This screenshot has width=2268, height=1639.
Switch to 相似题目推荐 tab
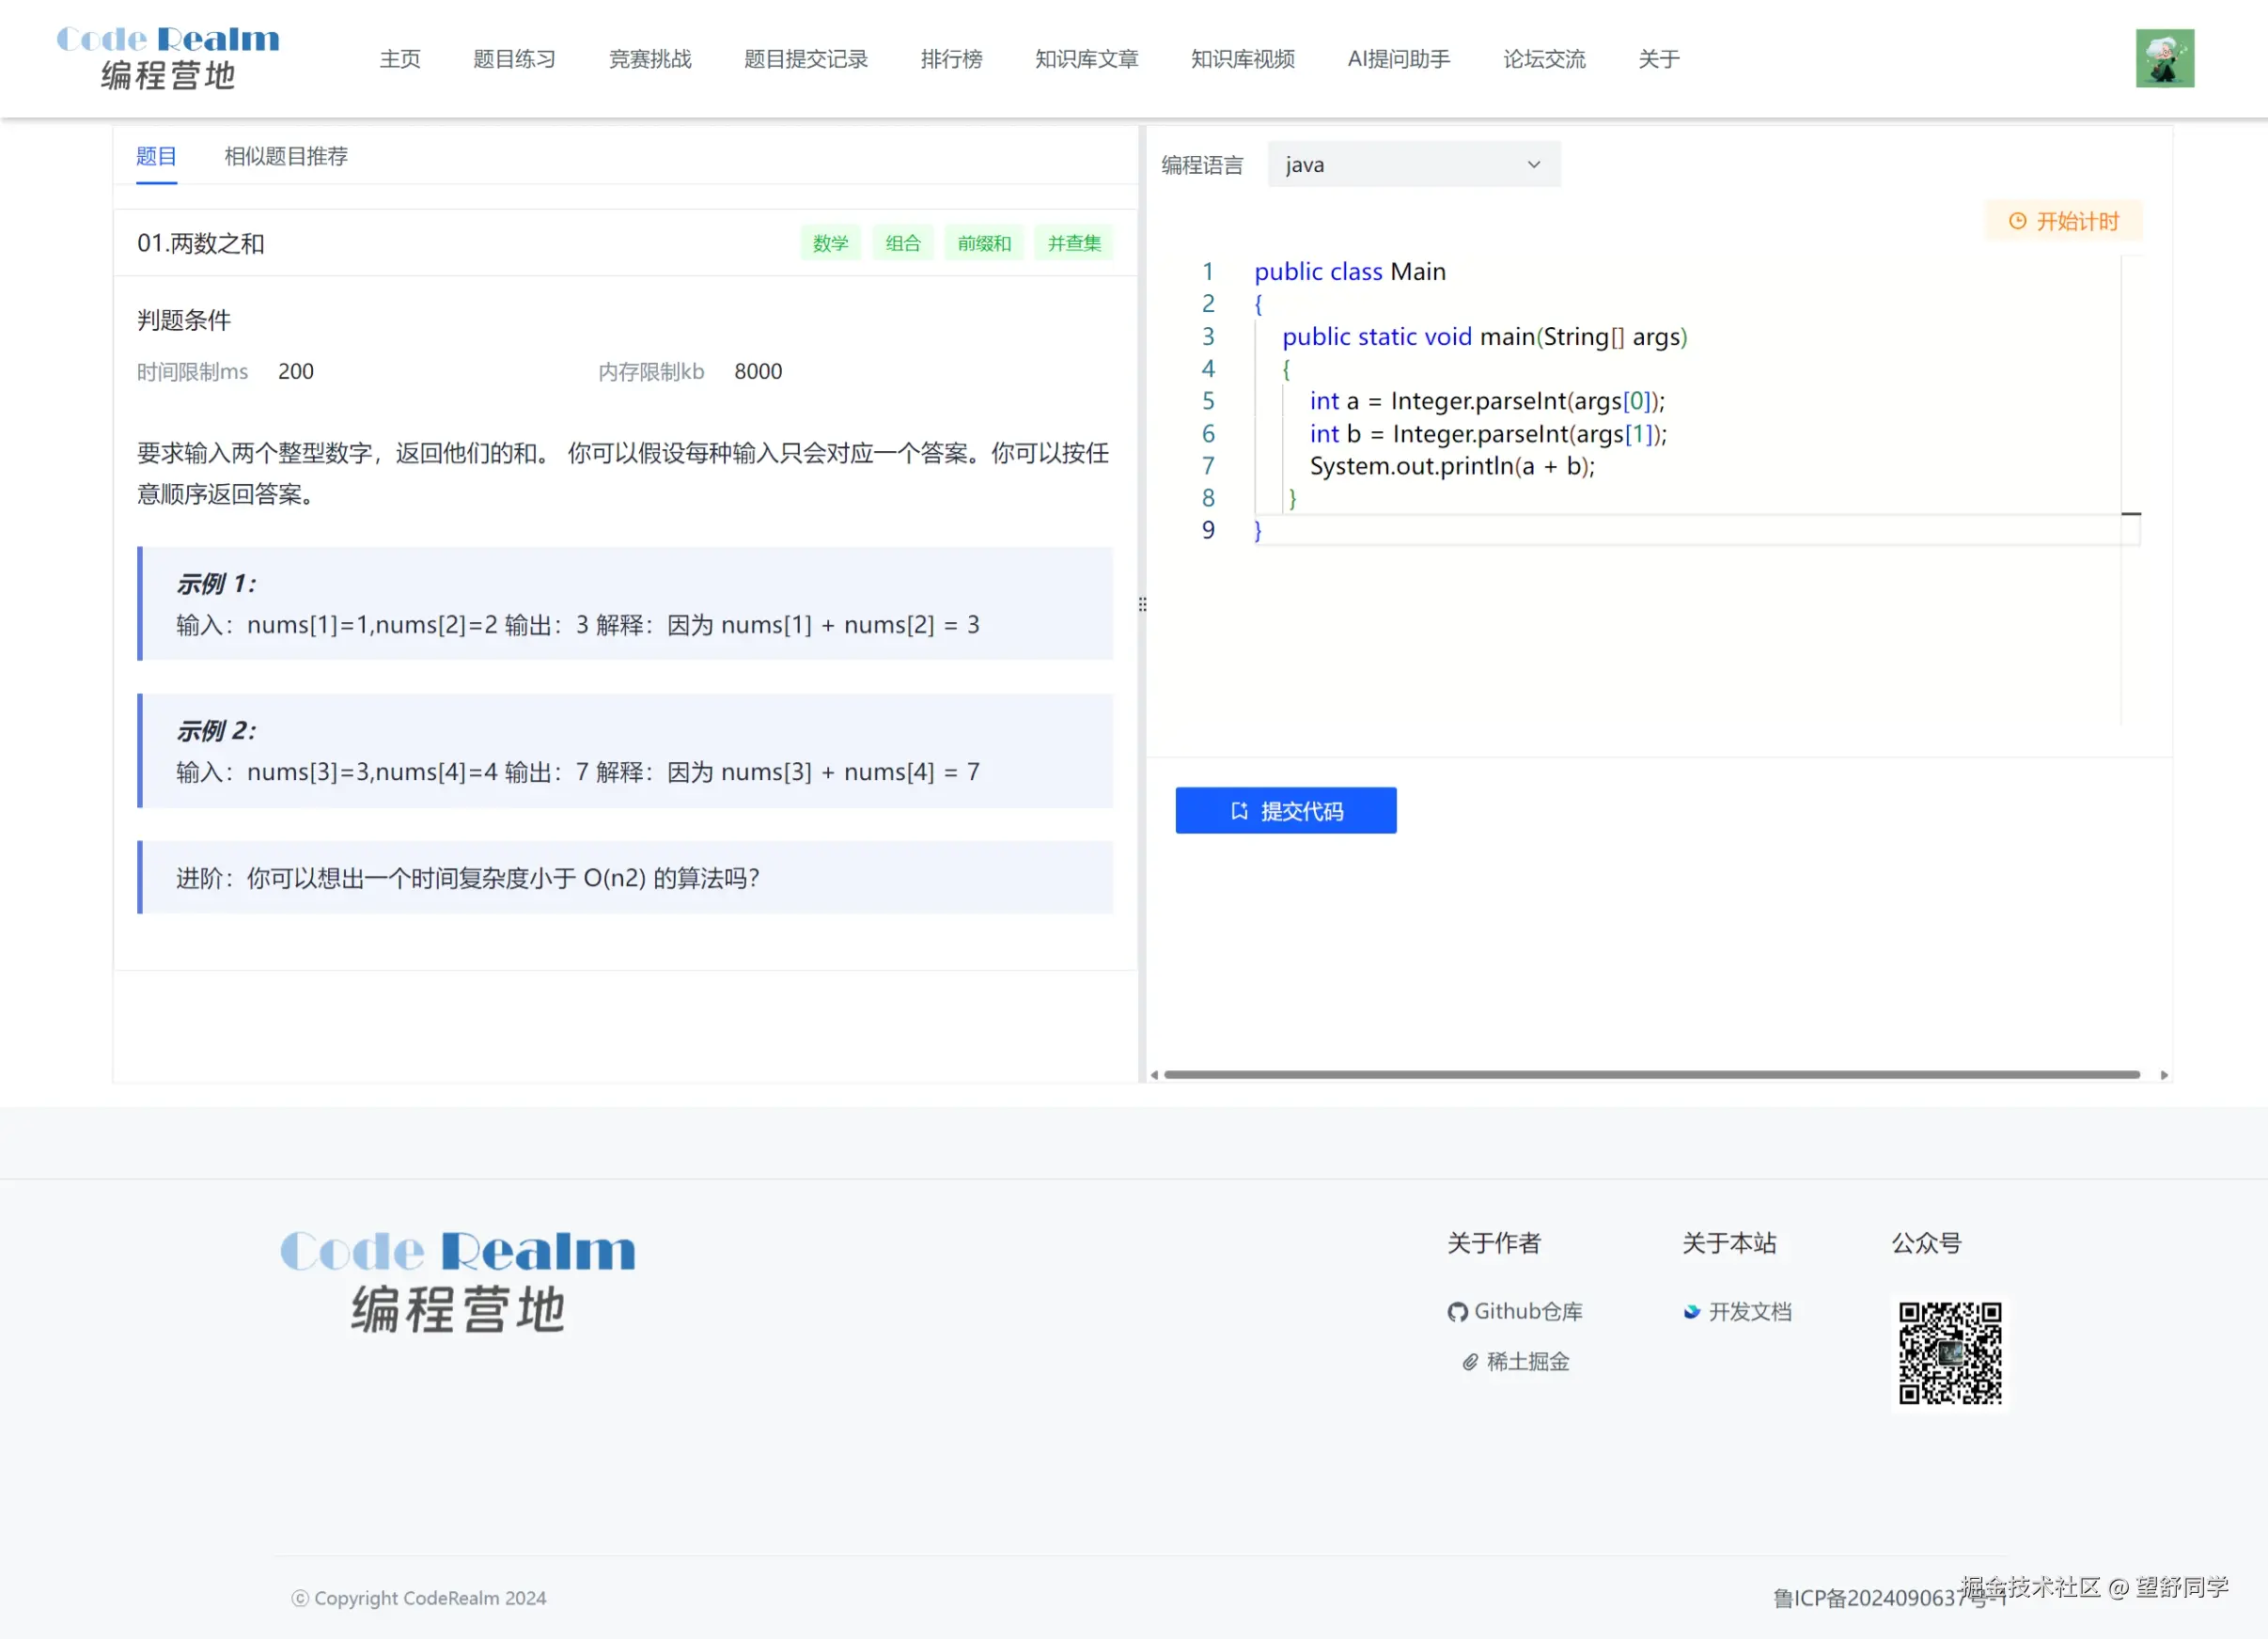[x=286, y=156]
